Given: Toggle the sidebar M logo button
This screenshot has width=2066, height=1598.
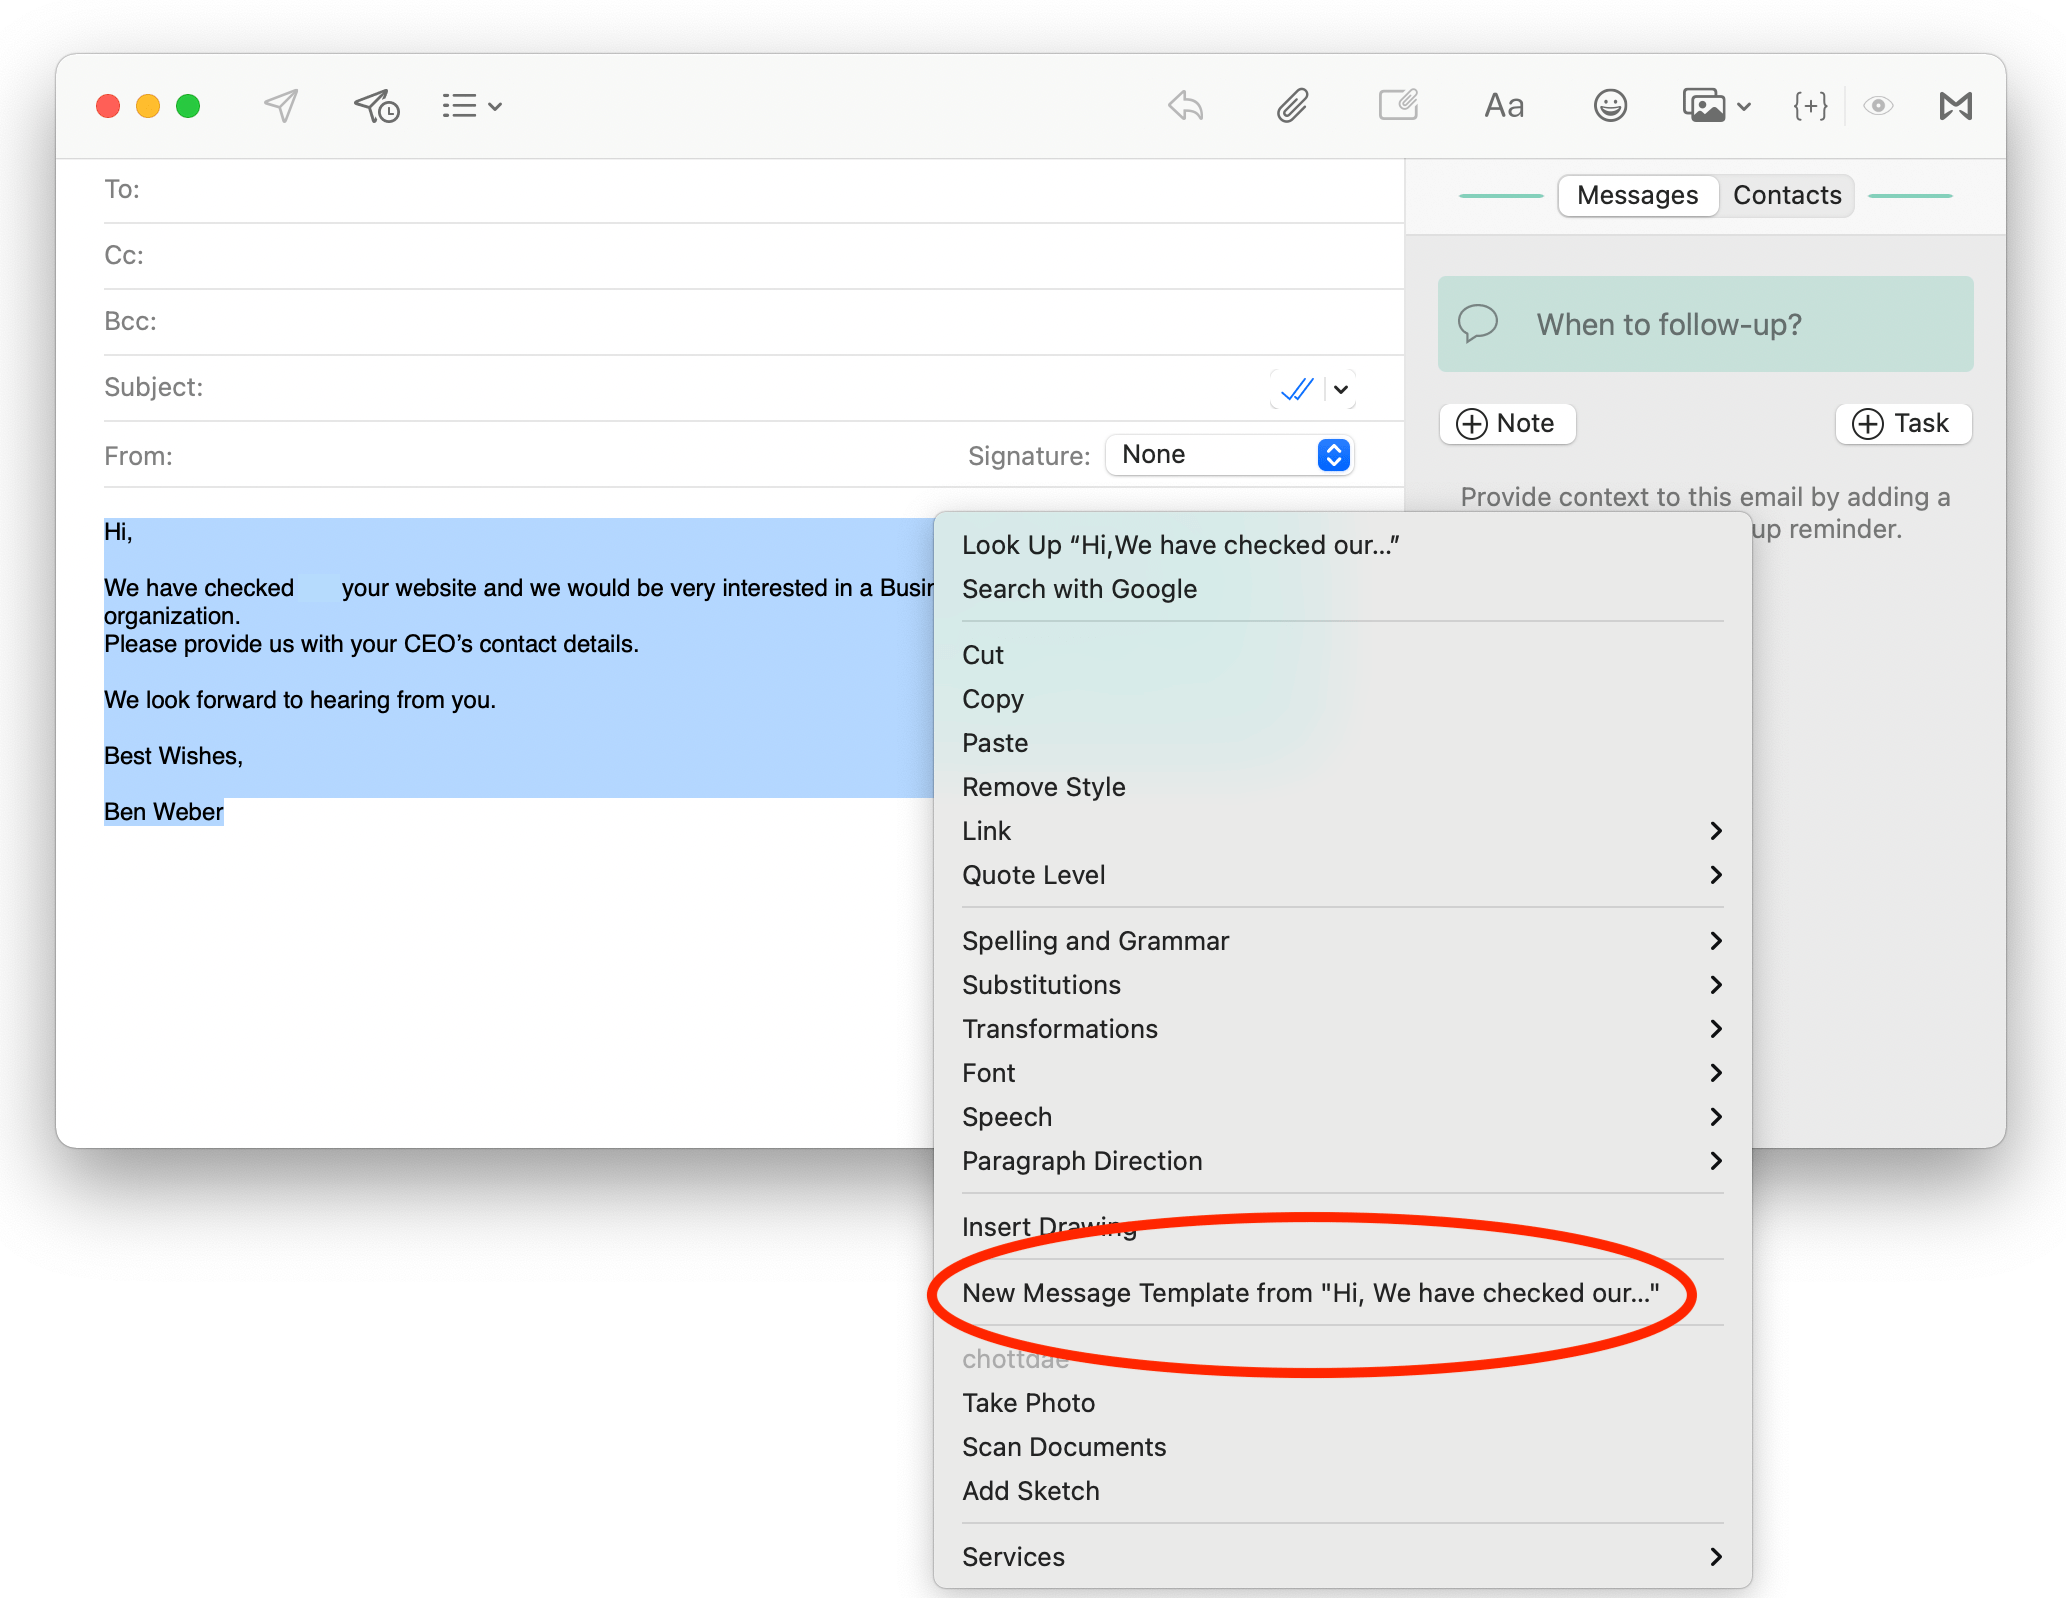Looking at the screenshot, I should click(x=1955, y=105).
